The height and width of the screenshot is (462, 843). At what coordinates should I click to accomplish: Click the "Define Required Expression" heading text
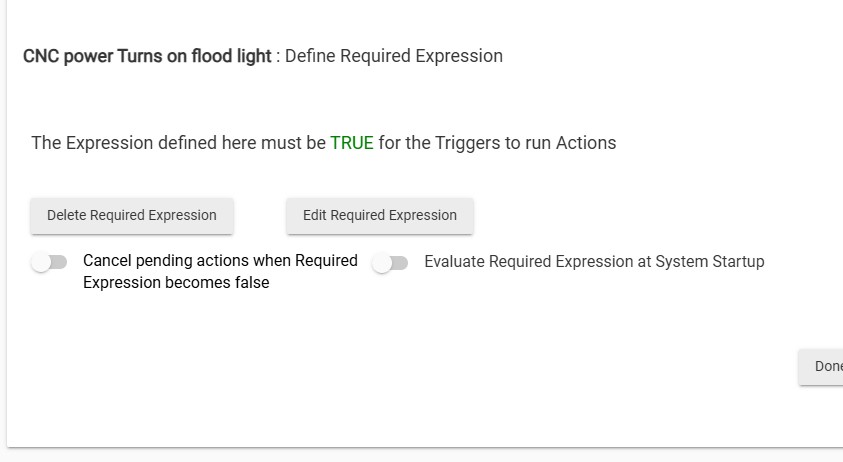pyautogui.click(x=394, y=56)
